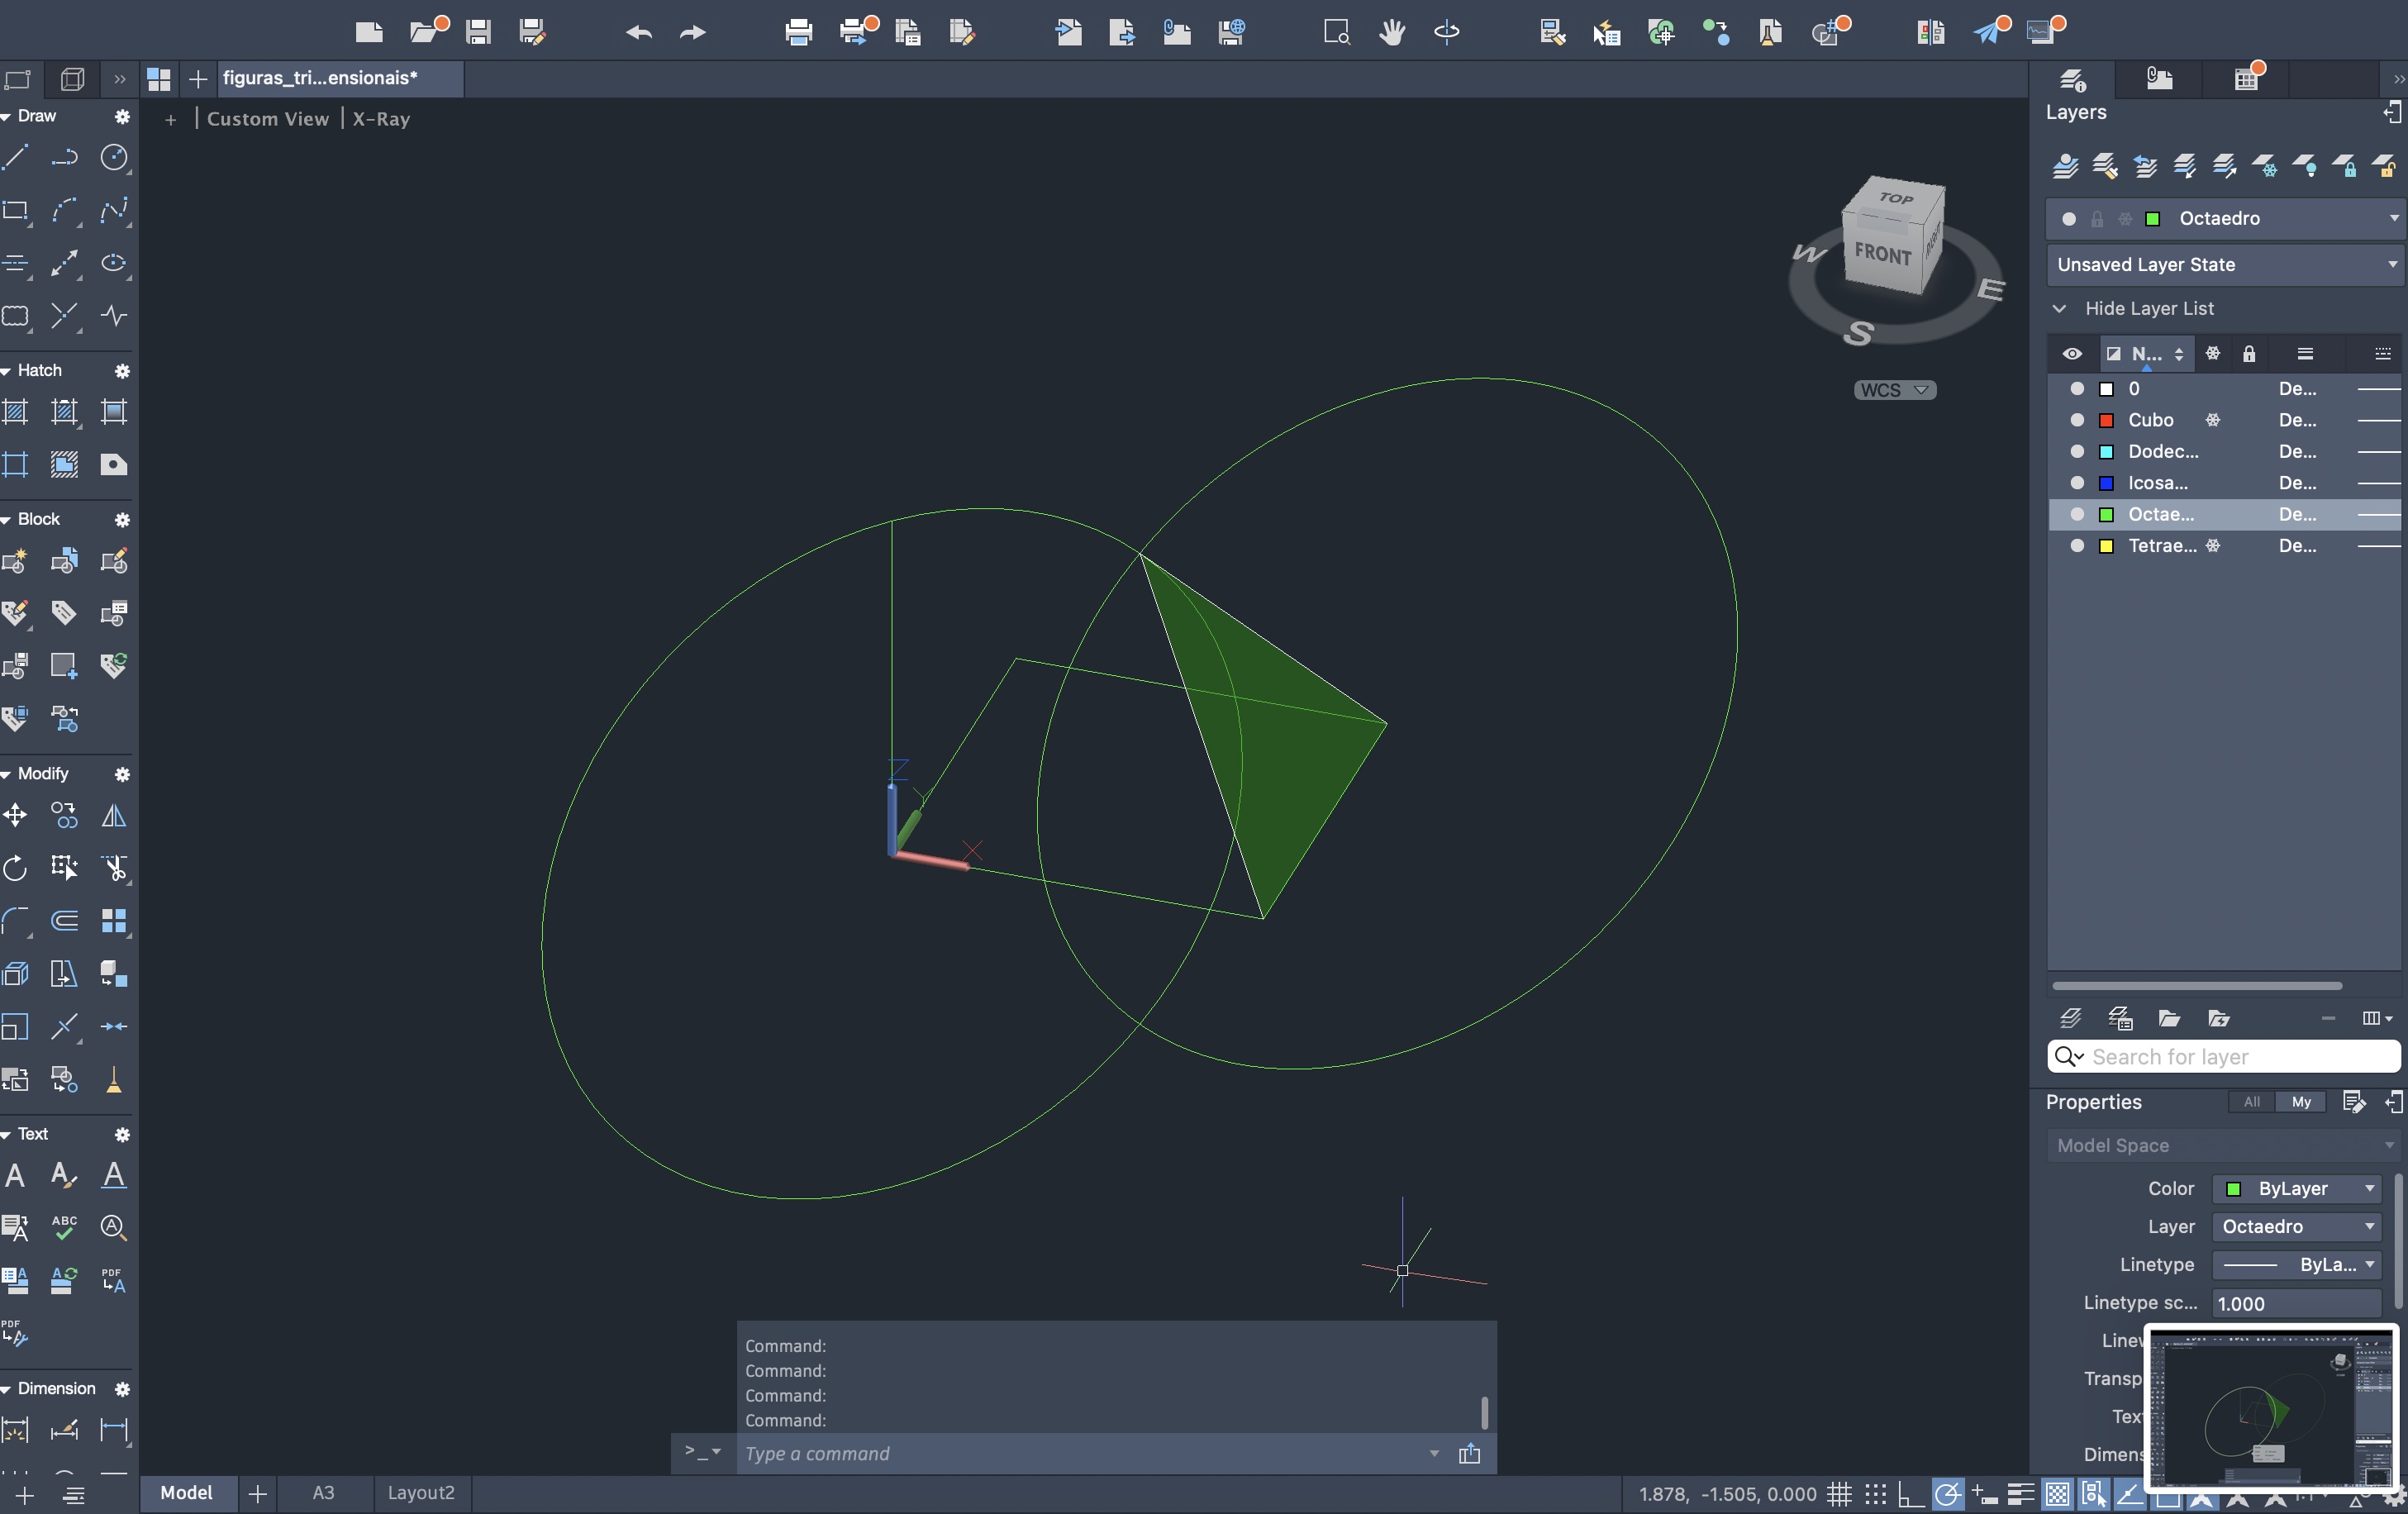Open the WCS coordinate system dropdown
Image resolution: width=2408 pixels, height=1514 pixels.
coord(1894,390)
